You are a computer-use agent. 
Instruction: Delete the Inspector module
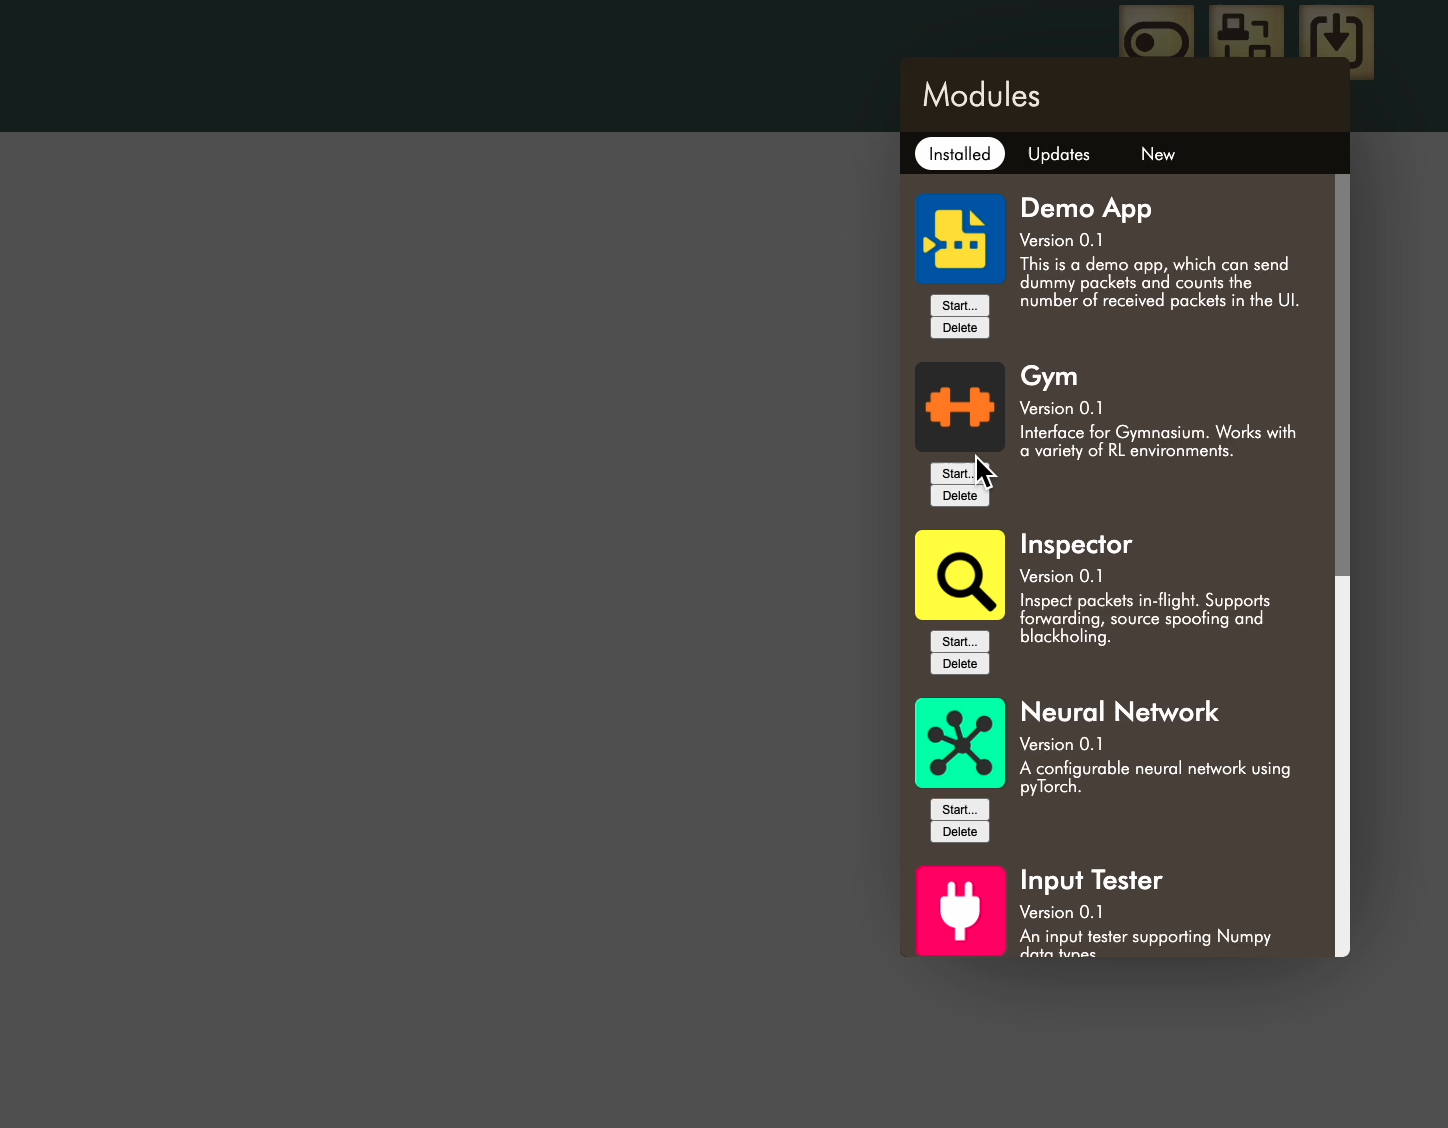pos(959,663)
